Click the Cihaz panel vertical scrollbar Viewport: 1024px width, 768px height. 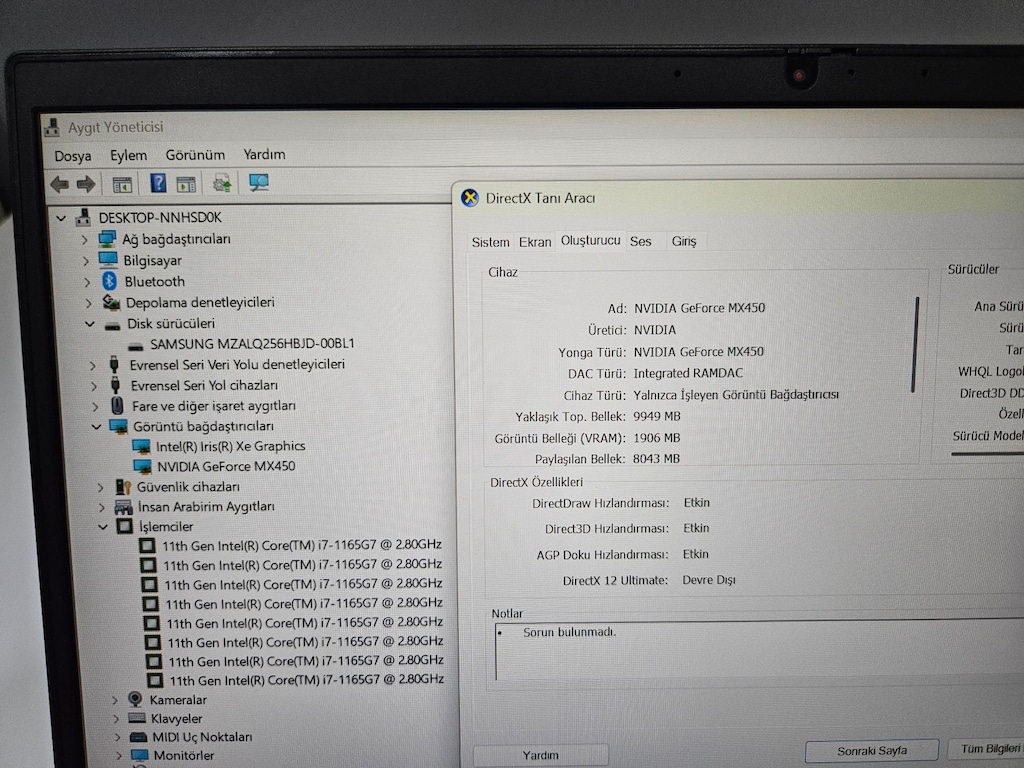point(916,344)
